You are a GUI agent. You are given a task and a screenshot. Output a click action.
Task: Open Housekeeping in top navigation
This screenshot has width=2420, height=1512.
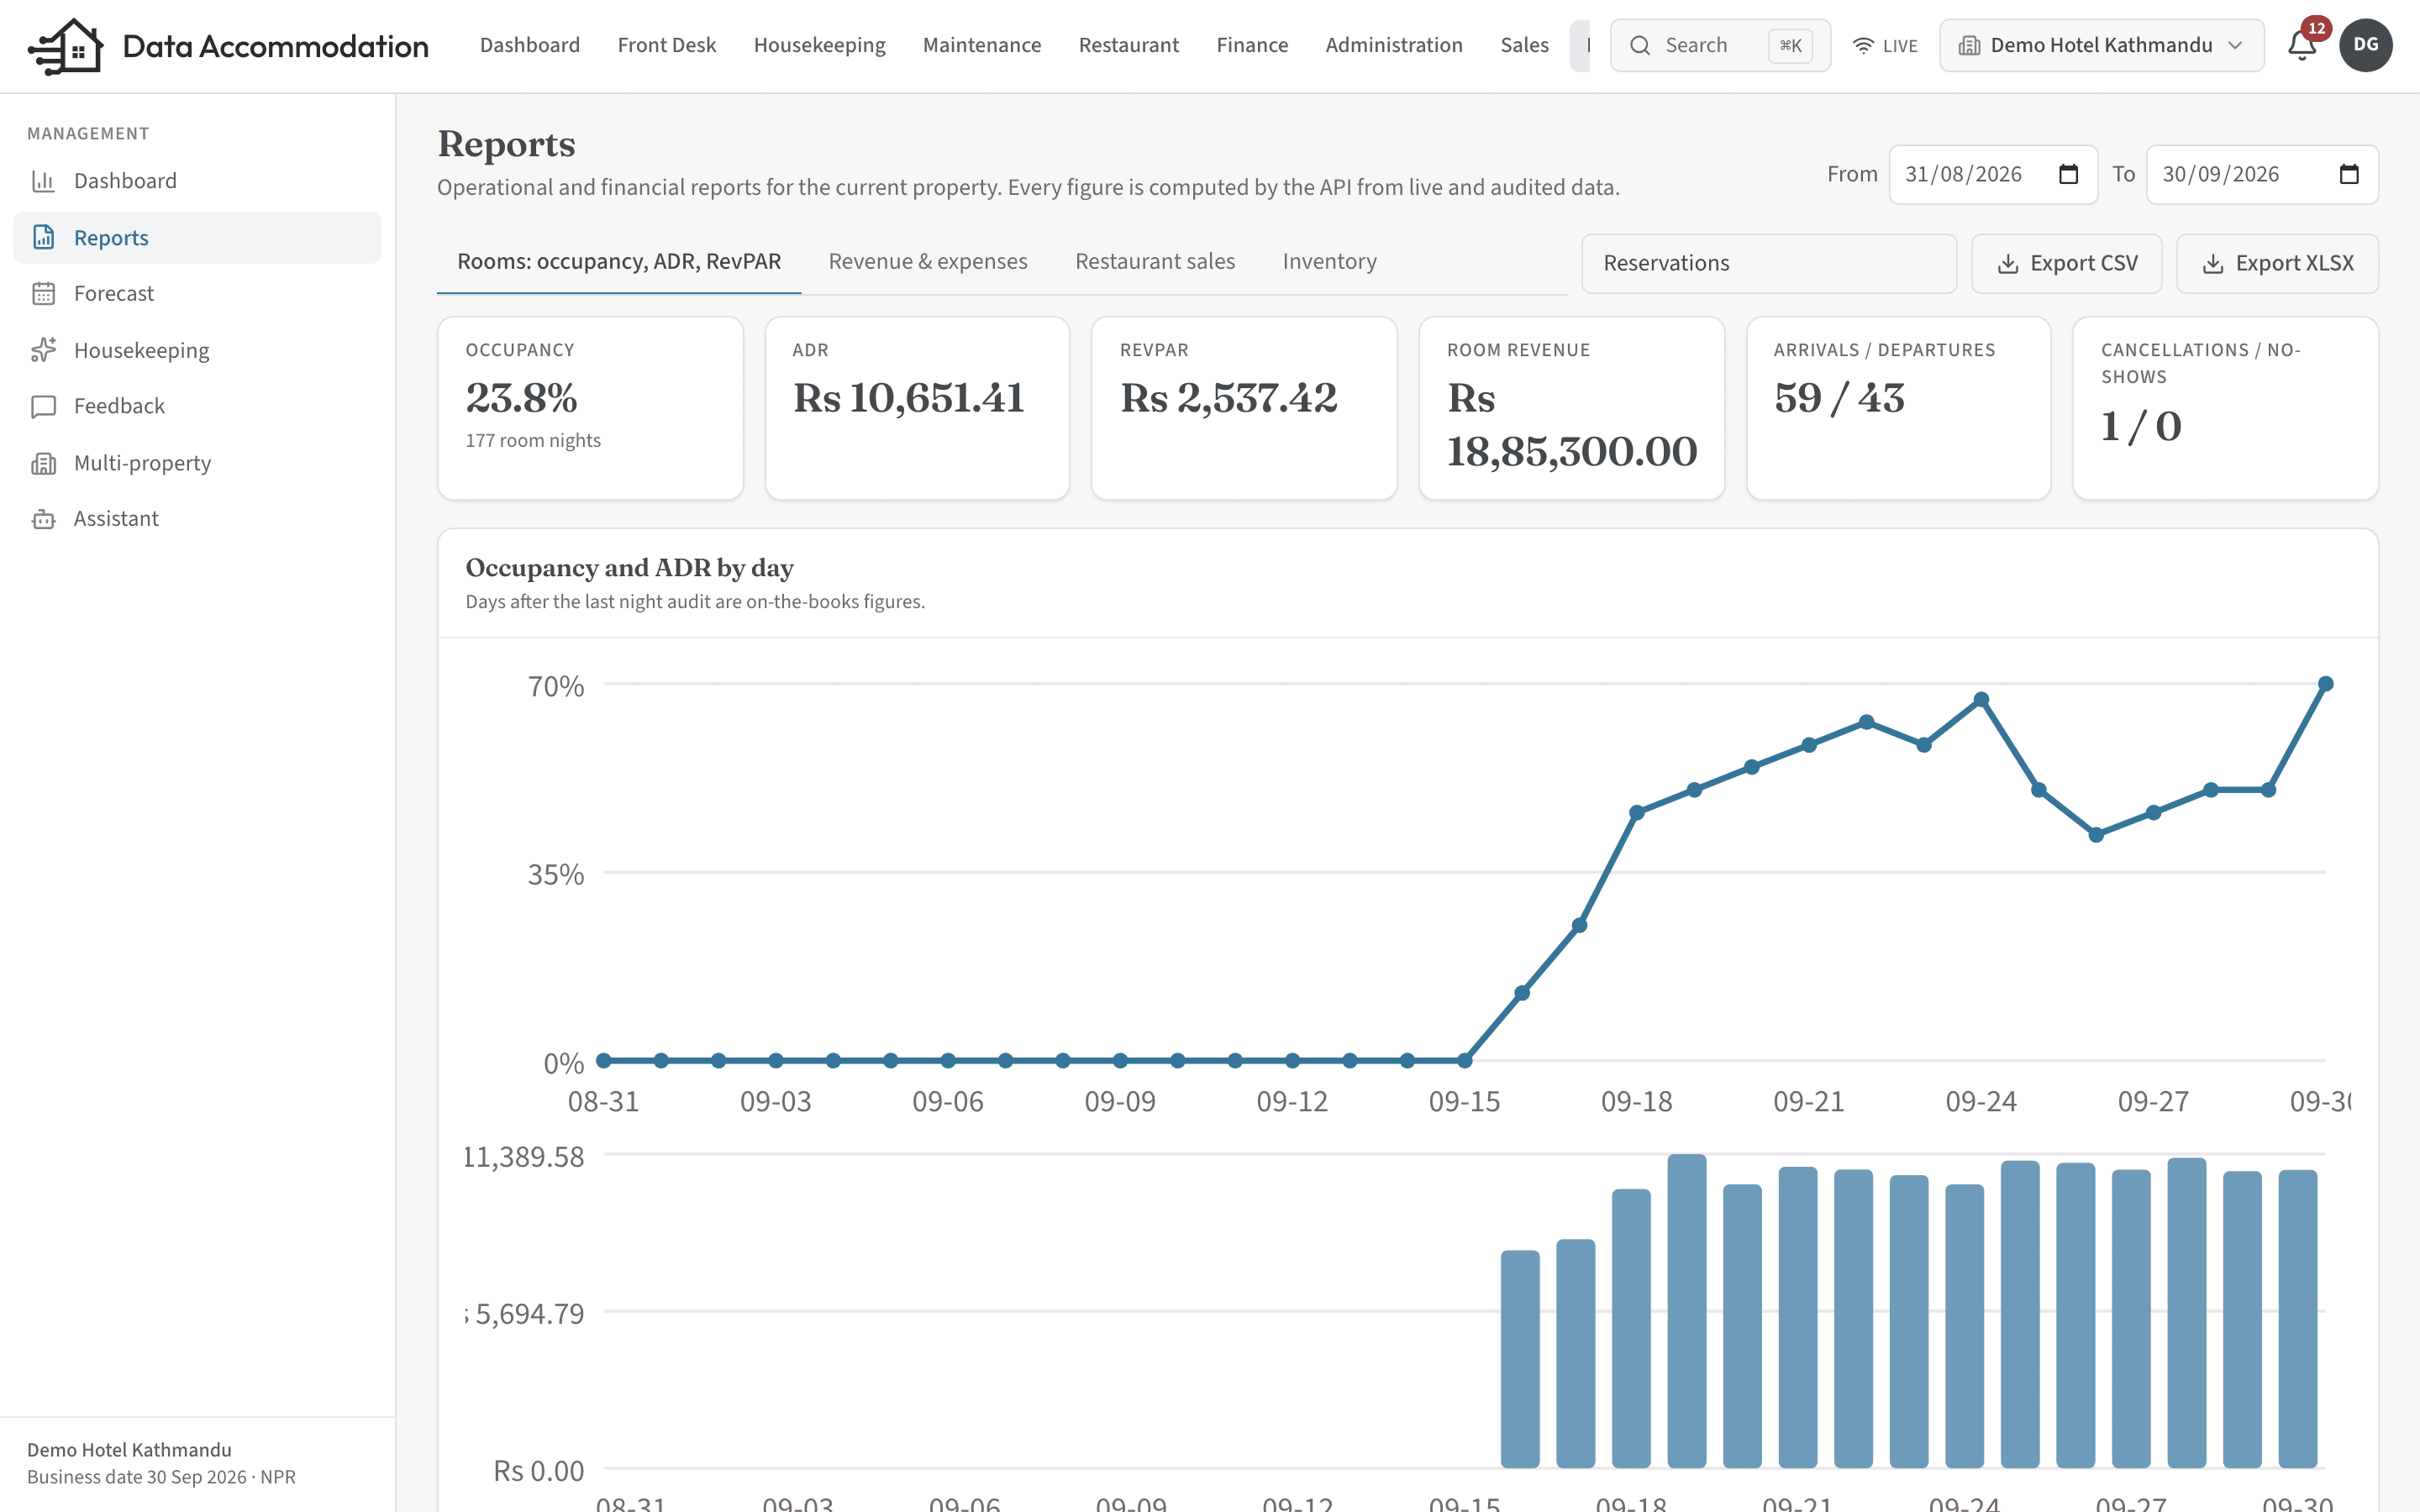(819, 45)
